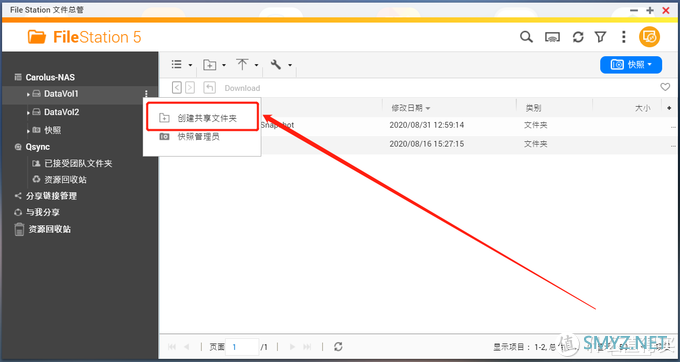
Task: Open the remote connection monitor icon
Action: pyautogui.click(x=552, y=37)
